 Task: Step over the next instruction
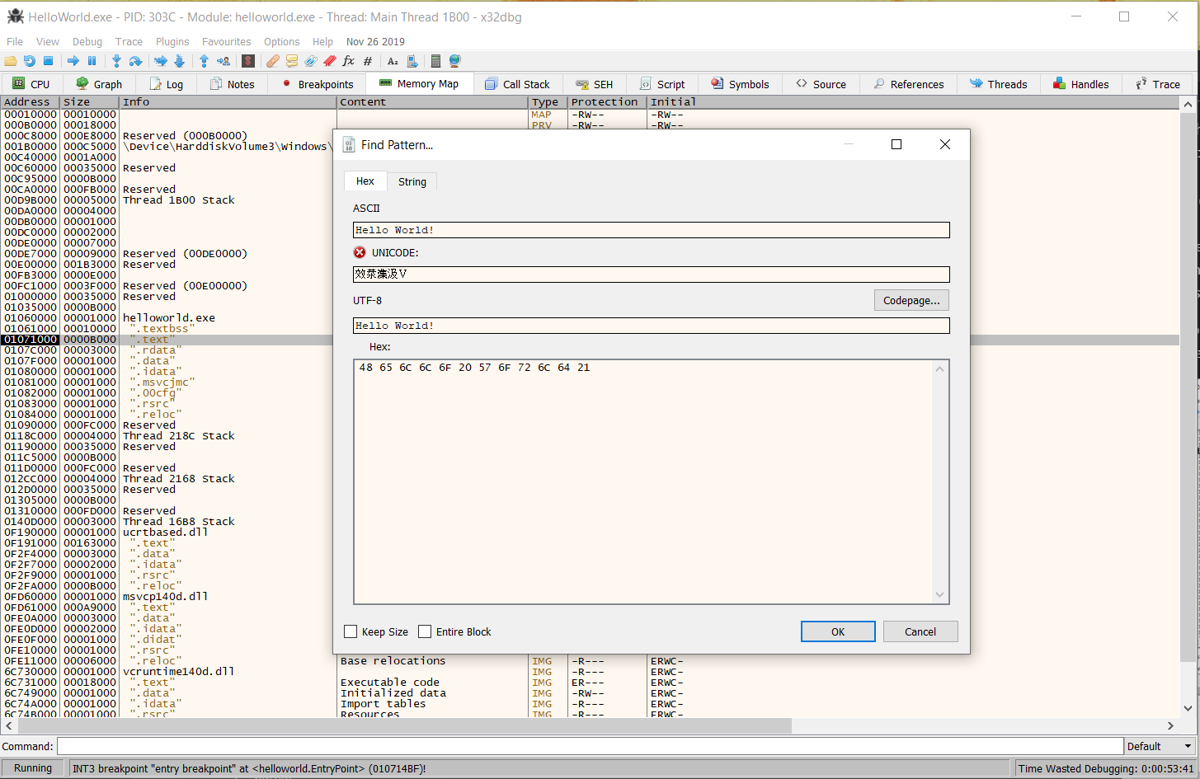(x=135, y=61)
